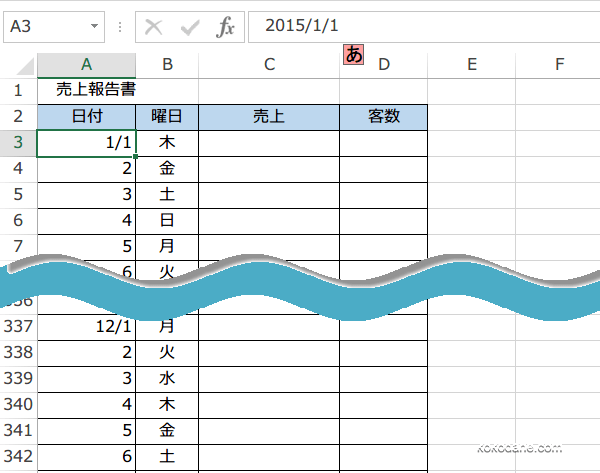
Task: Click the 水 cell in row 339
Action: point(167,379)
